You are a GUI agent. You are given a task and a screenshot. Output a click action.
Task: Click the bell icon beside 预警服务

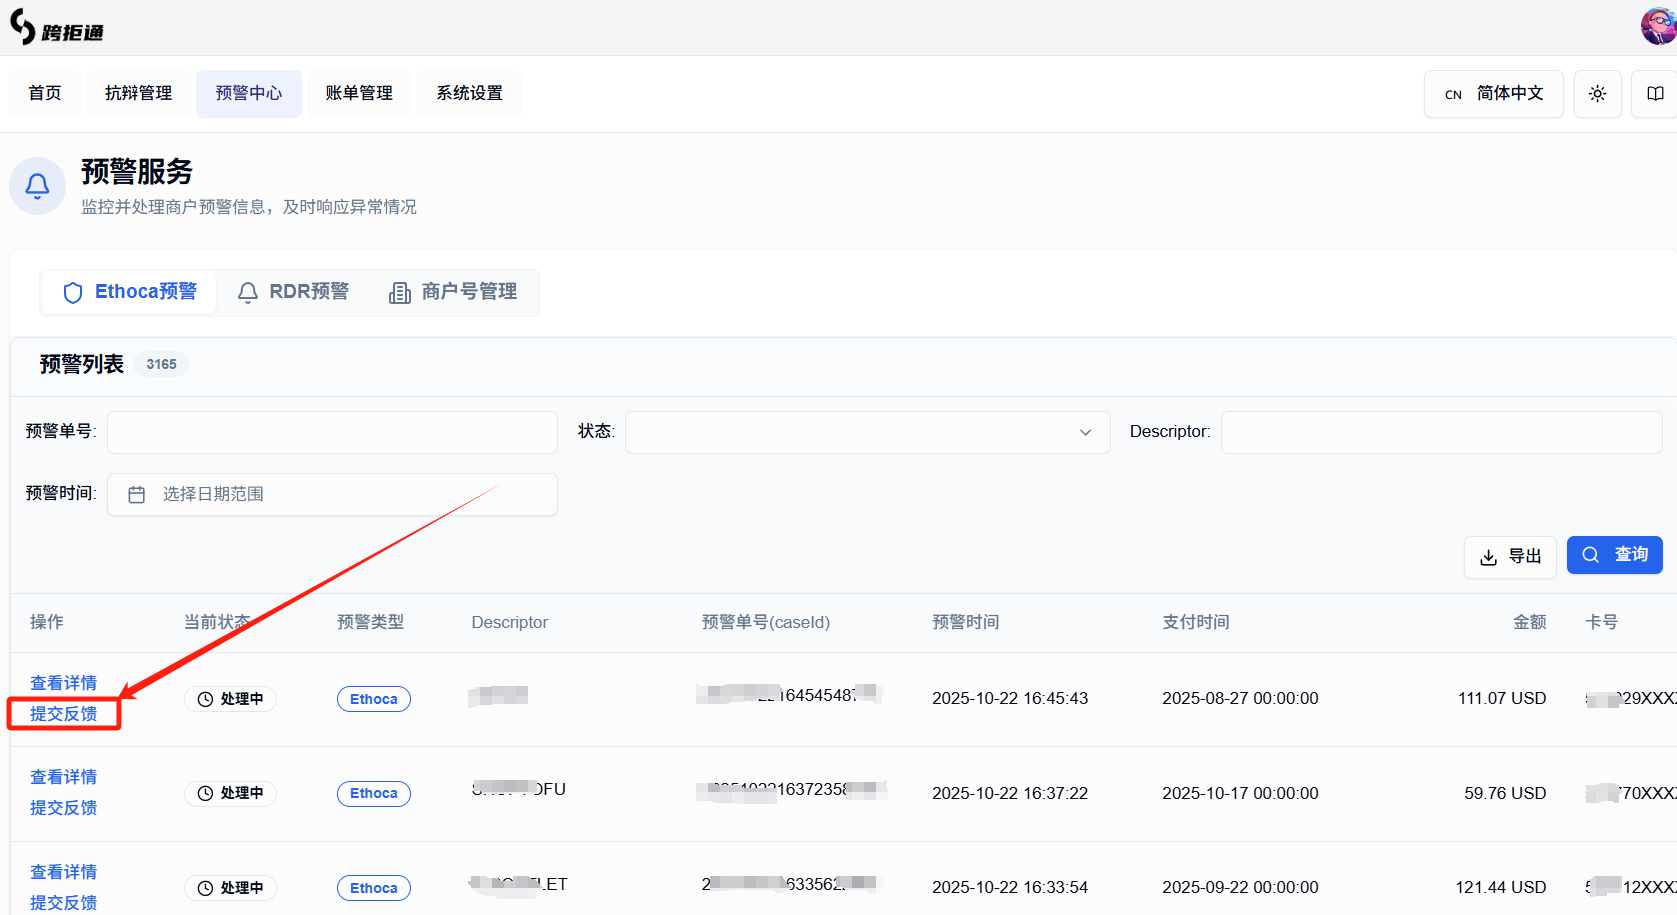38,185
